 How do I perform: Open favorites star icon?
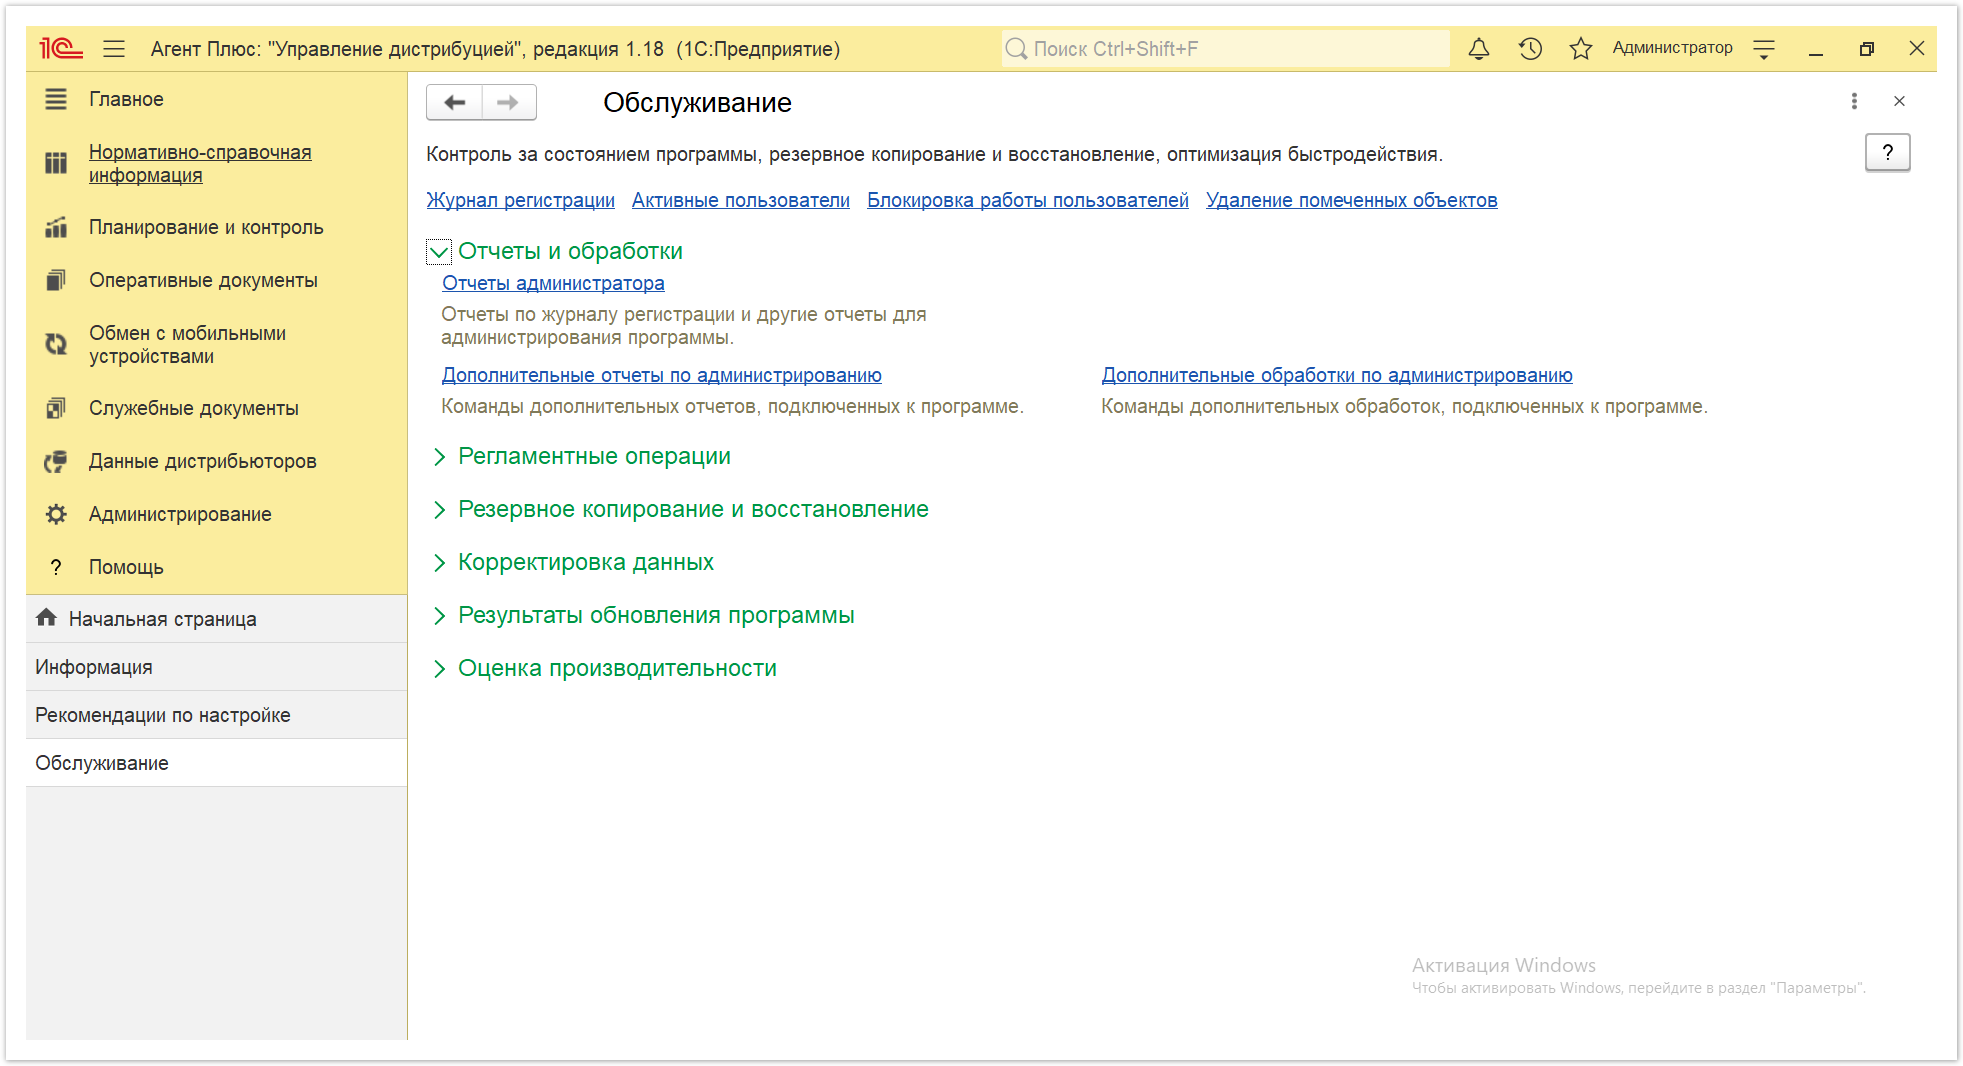(1581, 48)
